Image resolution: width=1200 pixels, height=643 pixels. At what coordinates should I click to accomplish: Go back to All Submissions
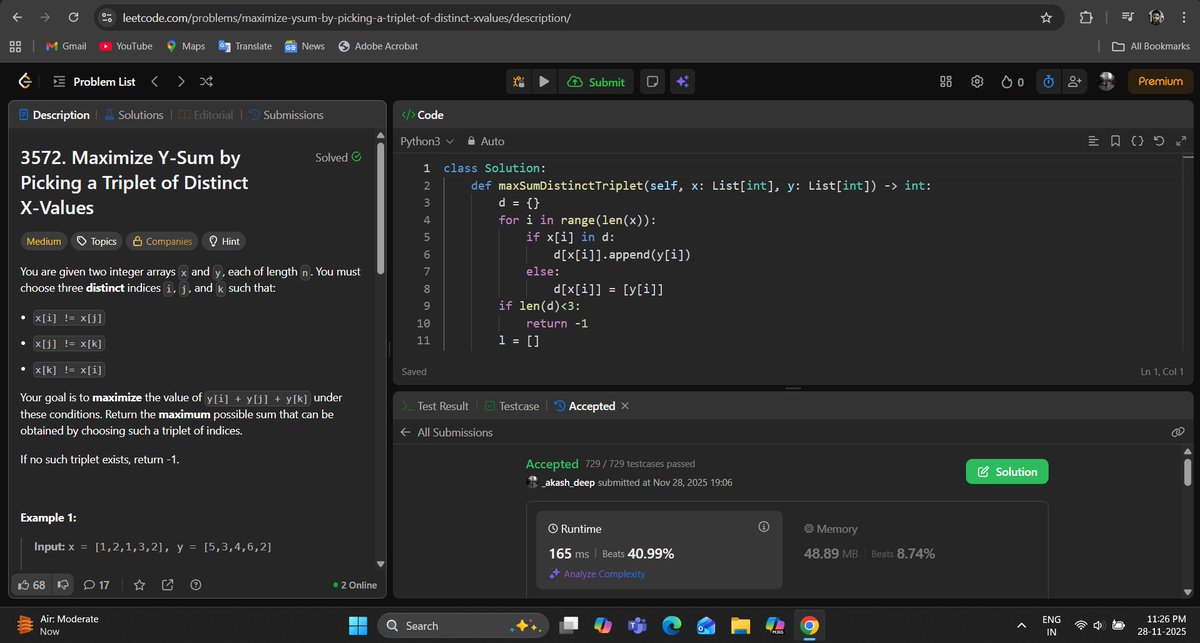(x=446, y=432)
